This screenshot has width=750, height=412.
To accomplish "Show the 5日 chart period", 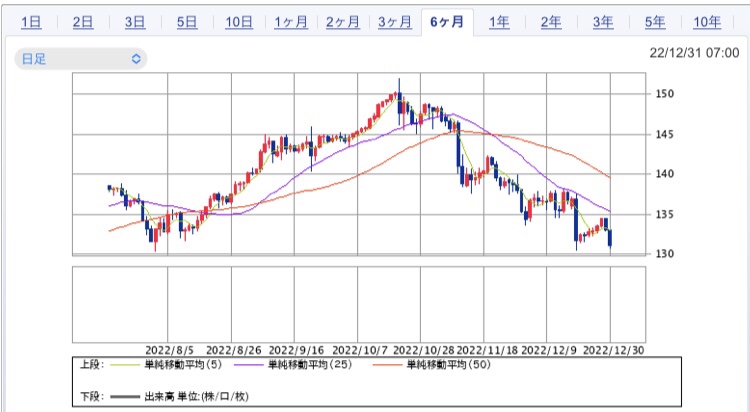I will point(187,22).
